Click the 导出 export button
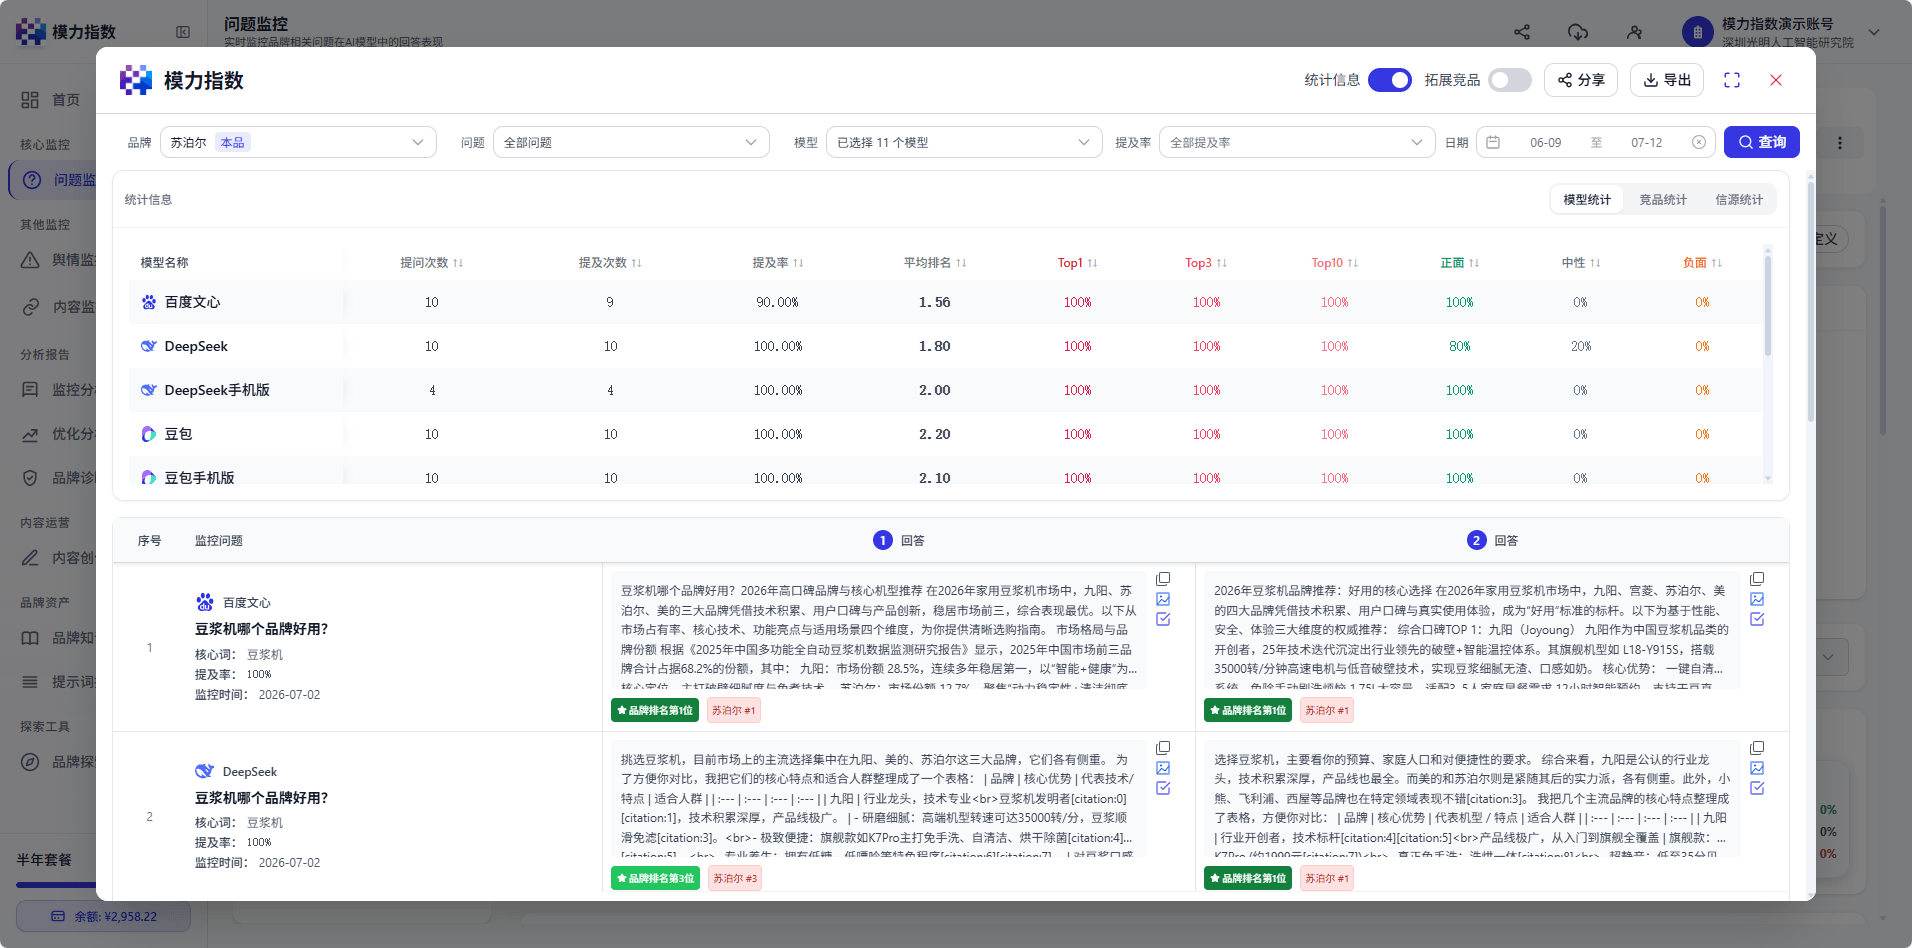Image resolution: width=1912 pixels, height=948 pixels. [1667, 80]
